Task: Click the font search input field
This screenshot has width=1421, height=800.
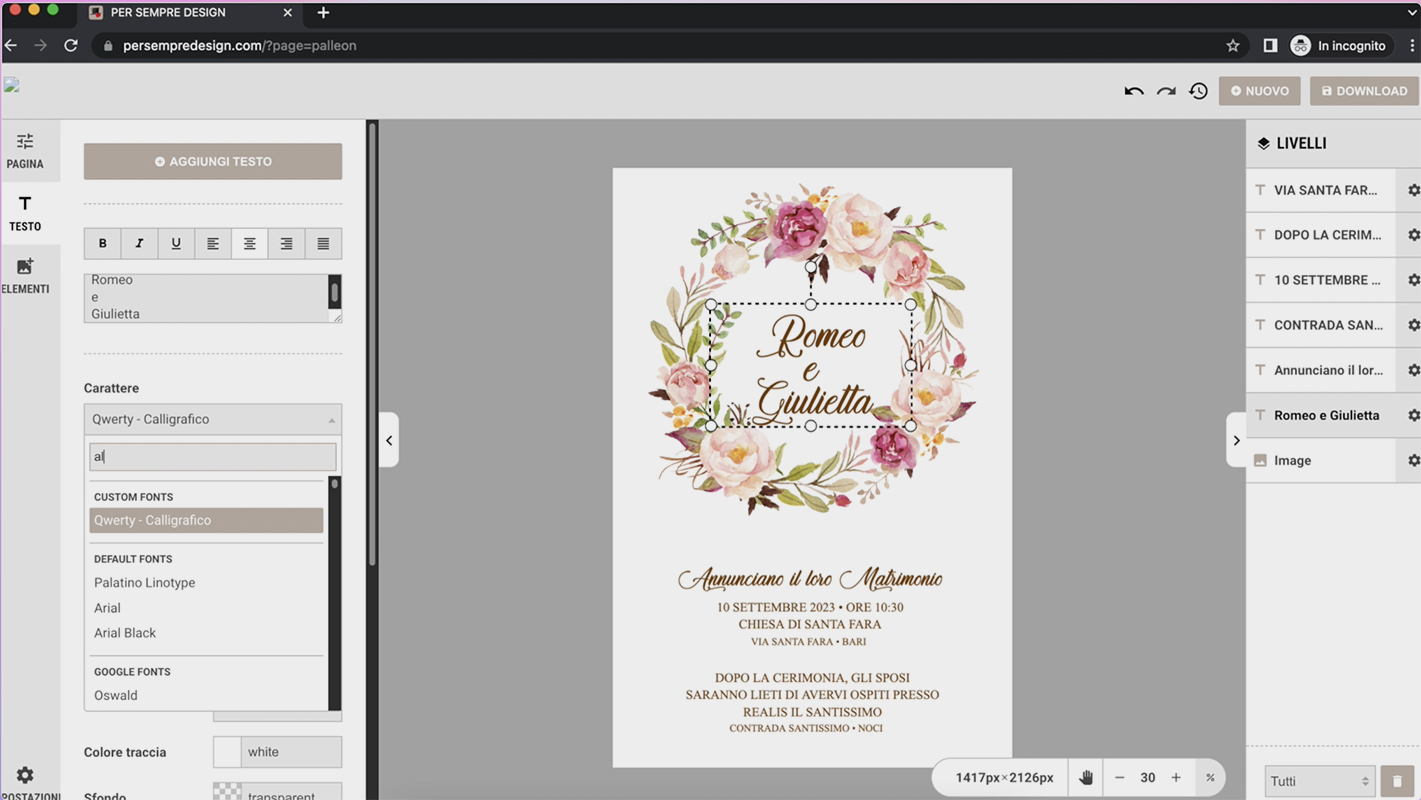Action: tap(213, 456)
